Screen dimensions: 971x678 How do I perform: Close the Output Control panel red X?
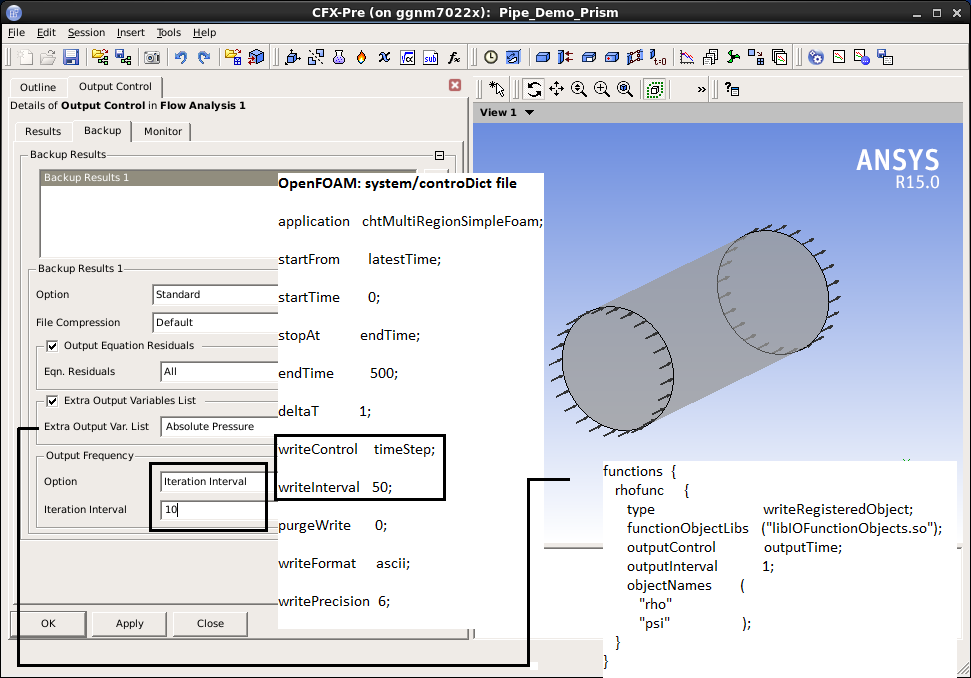[455, 85]
